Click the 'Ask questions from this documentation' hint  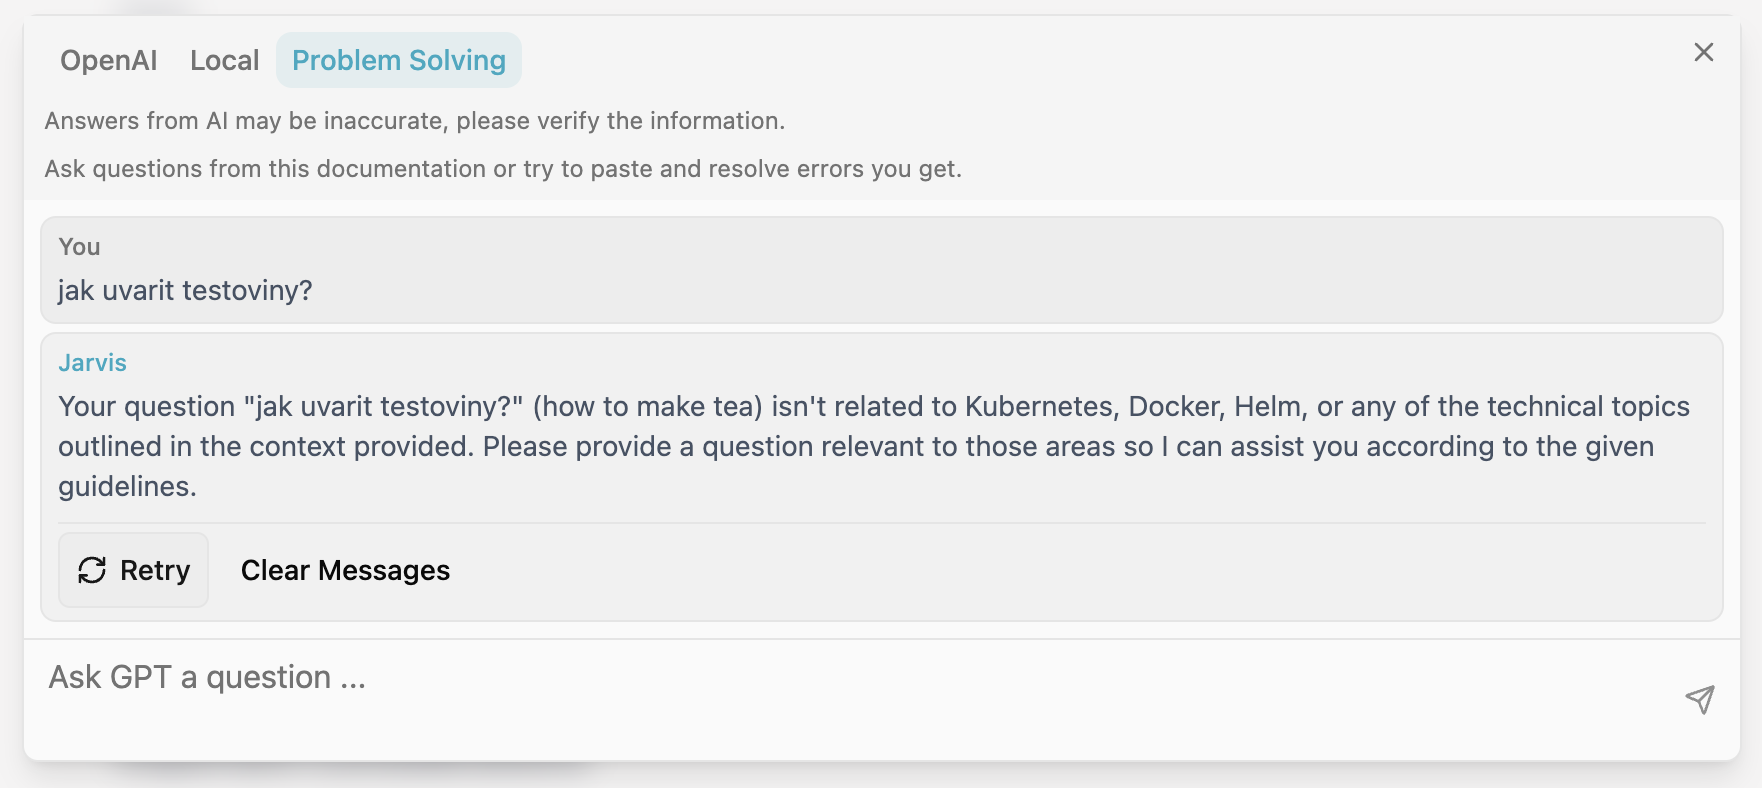[503, 169]
